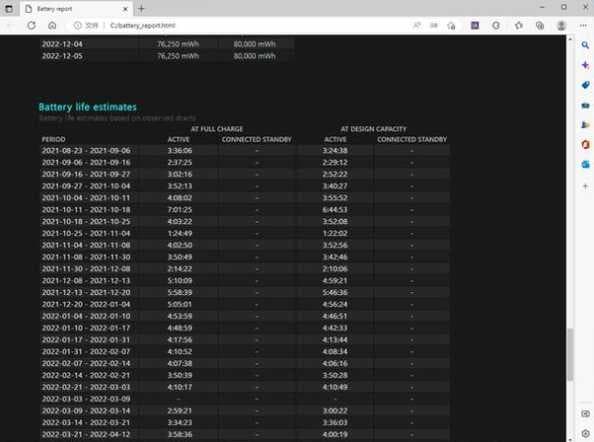
Task: Open a new browser tab
Action: (x=141, y=9)
